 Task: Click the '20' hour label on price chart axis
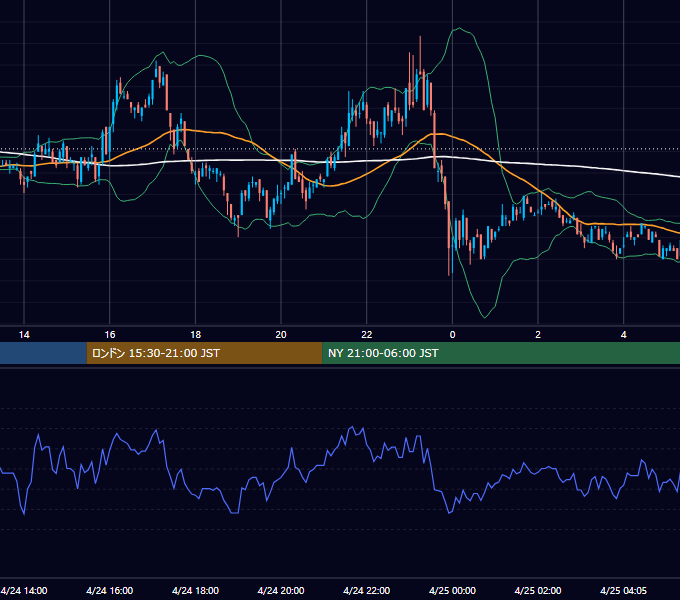coord(281,334)
